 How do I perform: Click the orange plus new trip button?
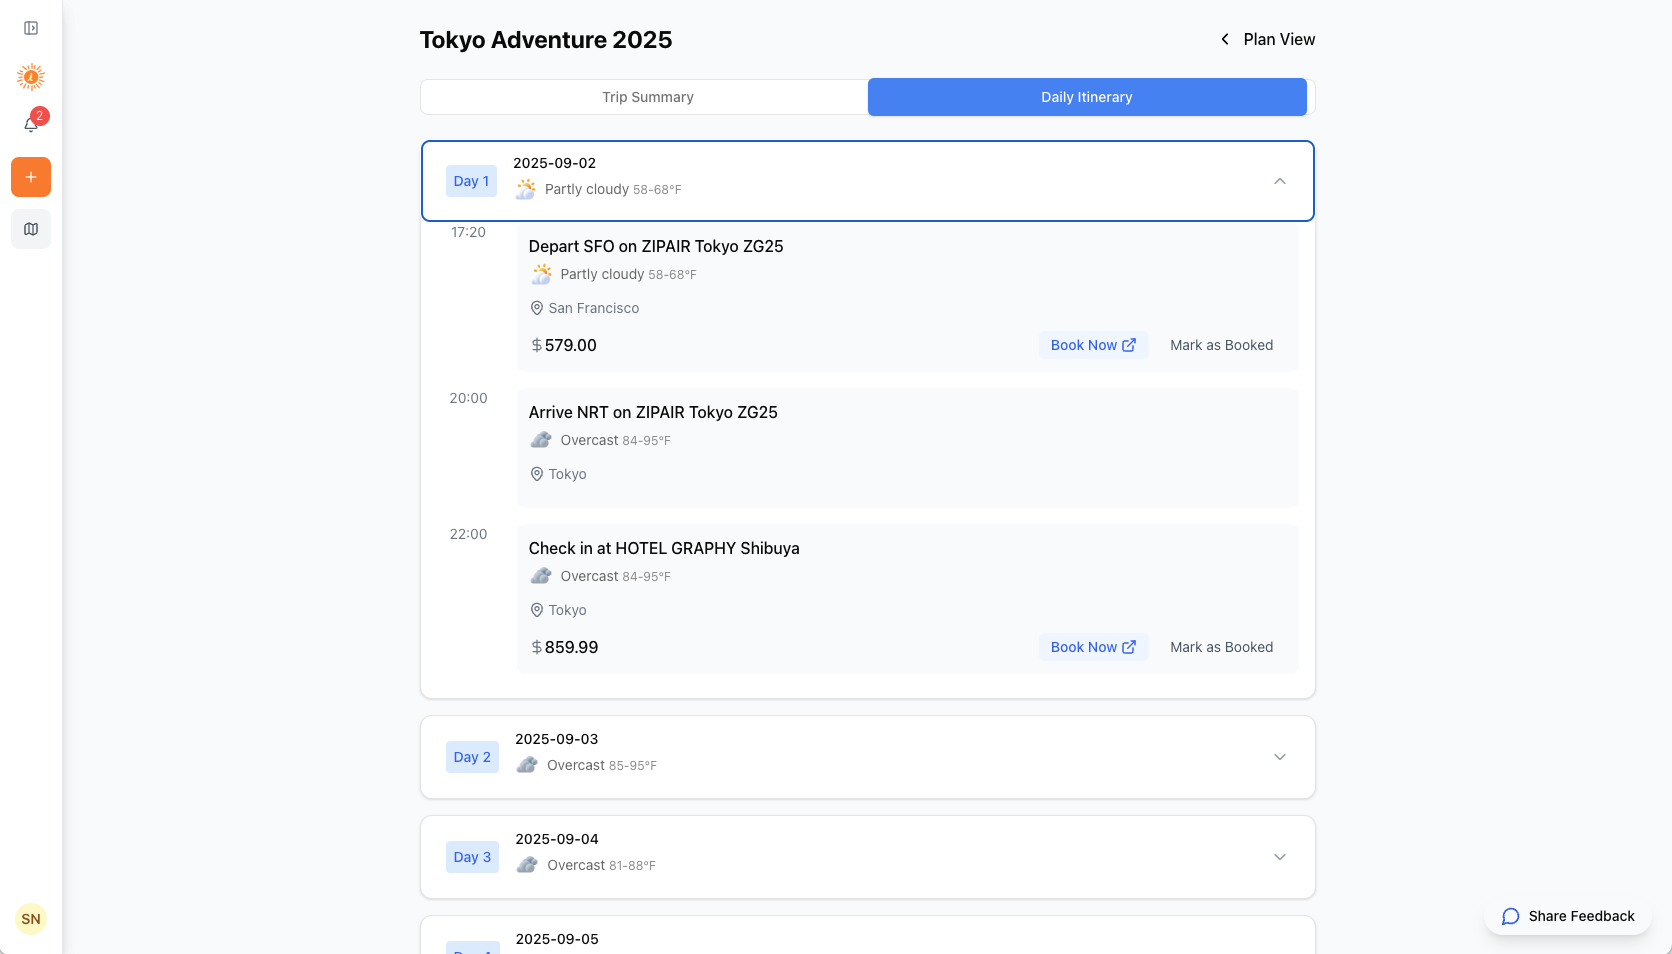coord(31,177)
